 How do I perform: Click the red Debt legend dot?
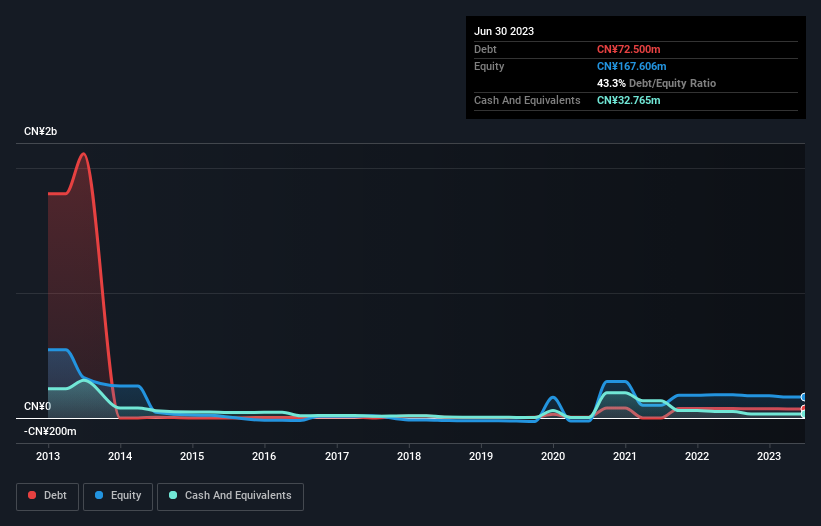[x=32, y=495]
